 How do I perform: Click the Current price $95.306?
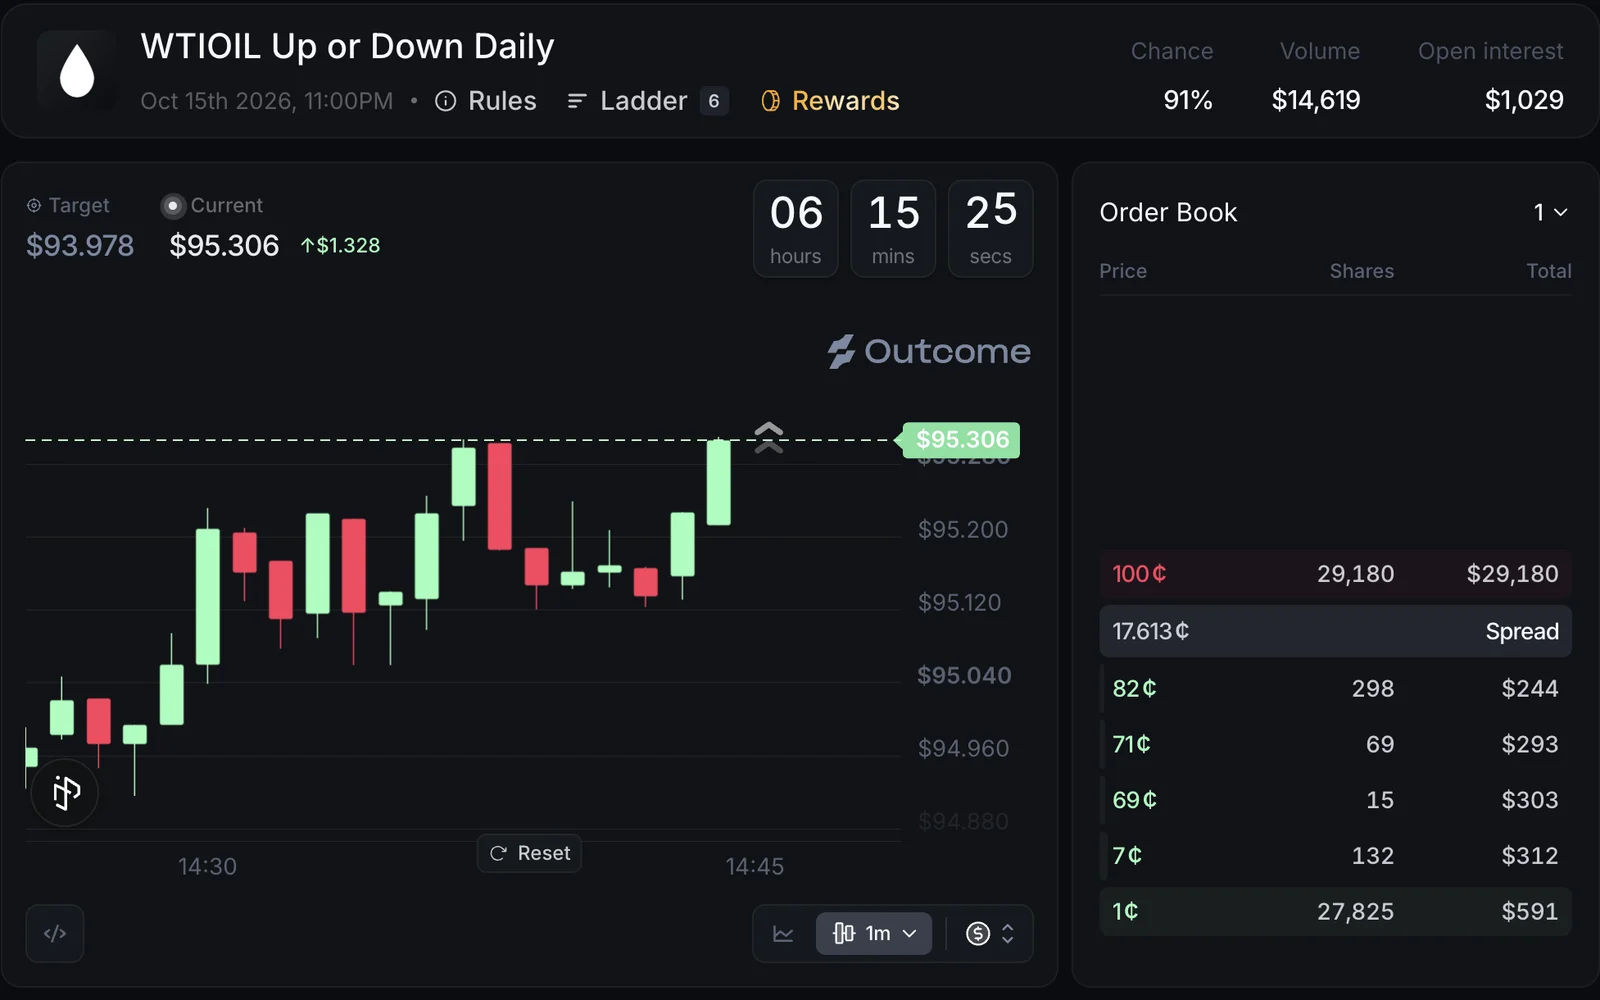[224, 245]
